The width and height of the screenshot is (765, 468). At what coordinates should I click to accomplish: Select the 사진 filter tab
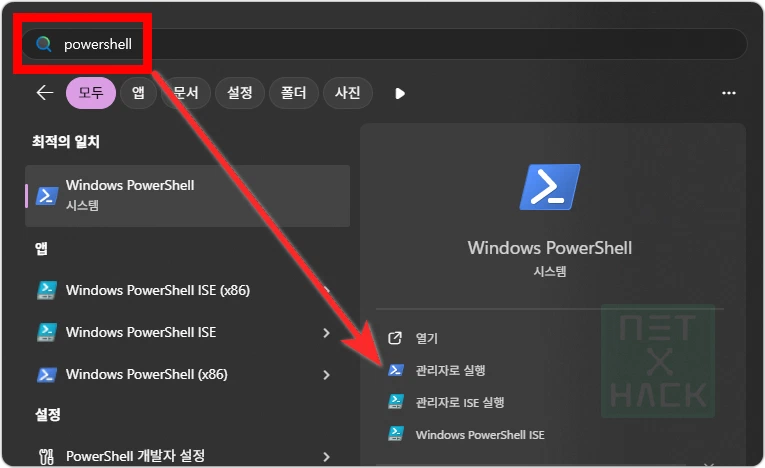click(347, 93)
